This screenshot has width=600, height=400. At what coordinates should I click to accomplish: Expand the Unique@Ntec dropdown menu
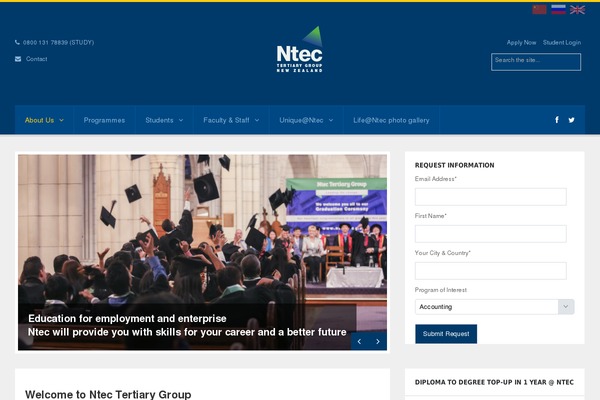(306, 120)
